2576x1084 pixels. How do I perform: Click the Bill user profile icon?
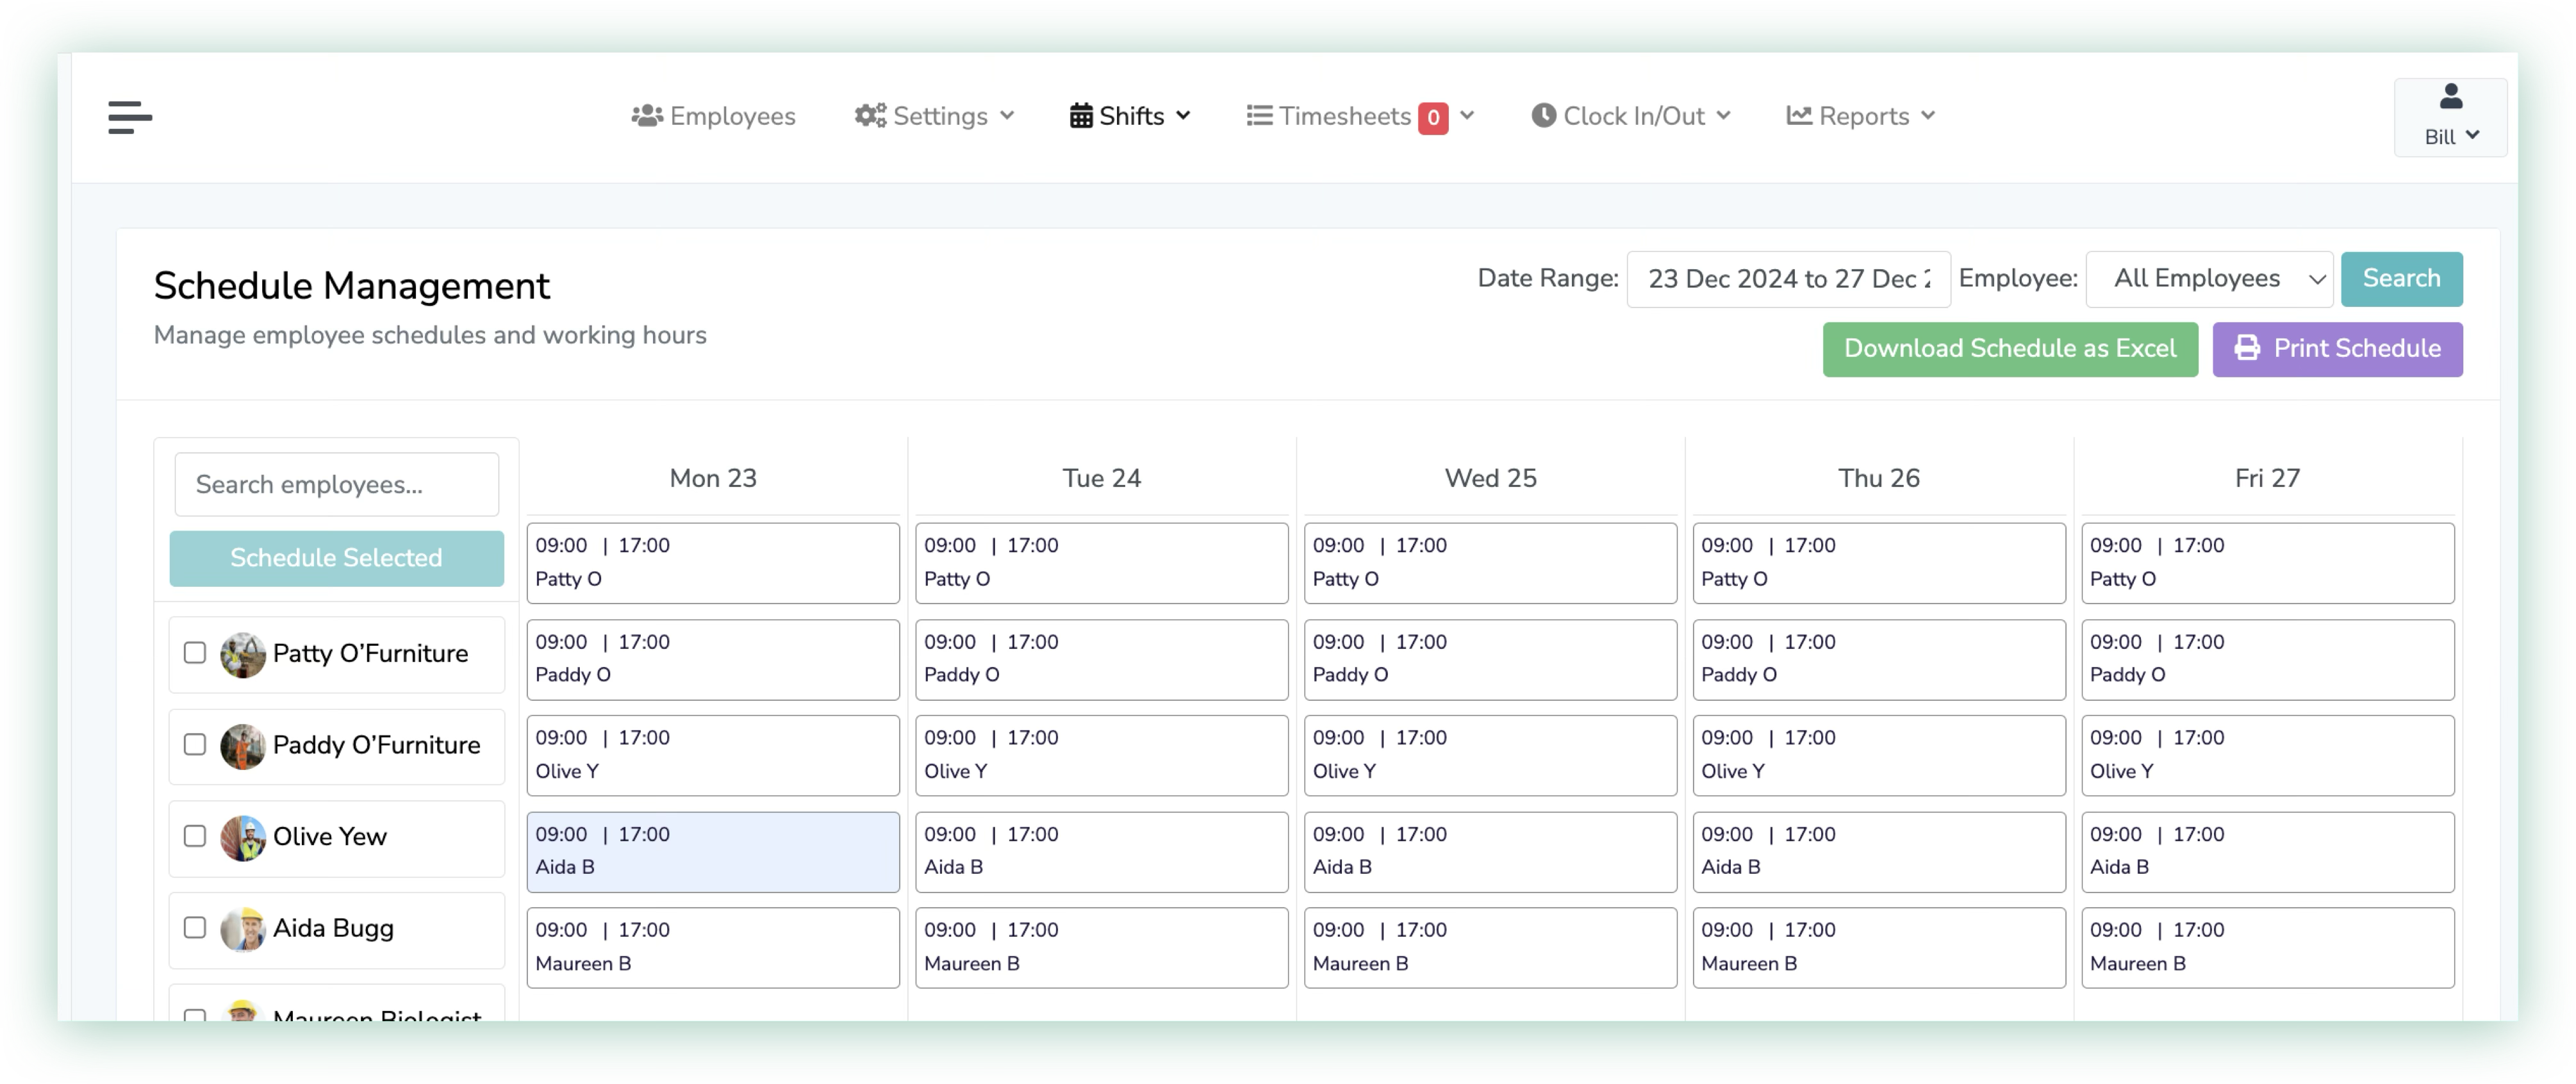tap(2450, 97)
